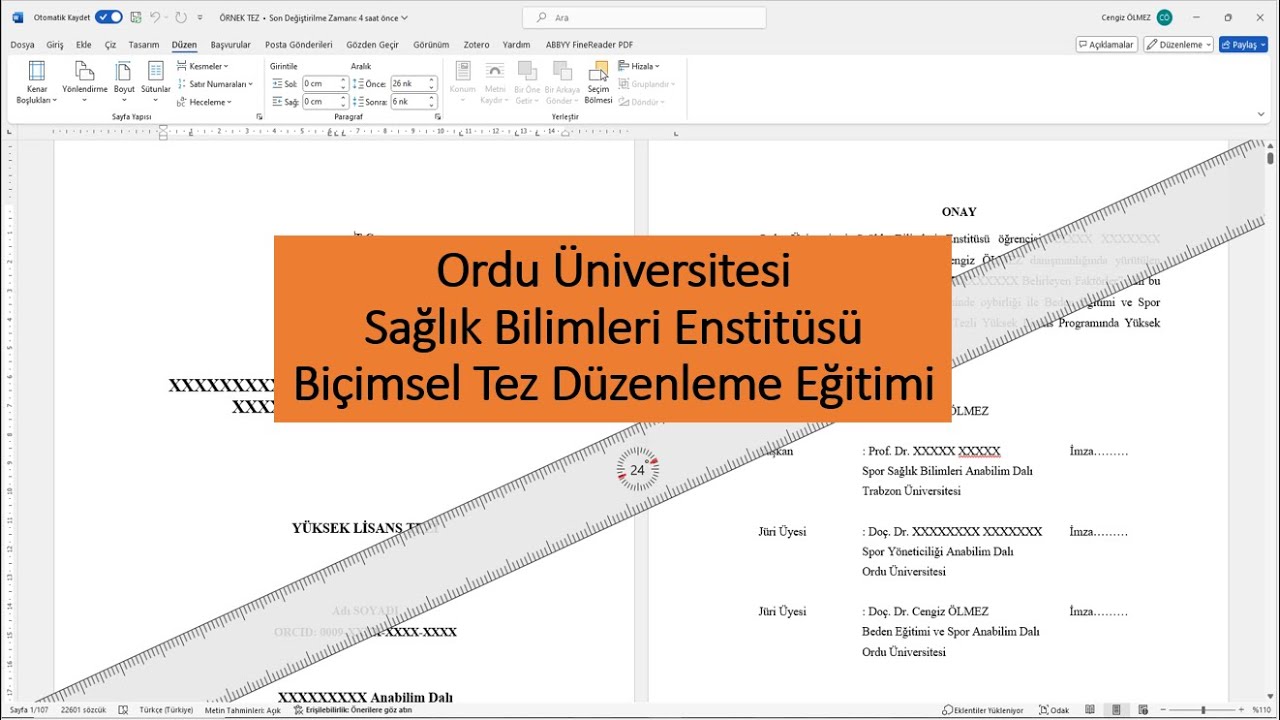Open the Düzenleme mode dropdown
Viewport: 1280px width, 720px height.
click(1178, 45)
